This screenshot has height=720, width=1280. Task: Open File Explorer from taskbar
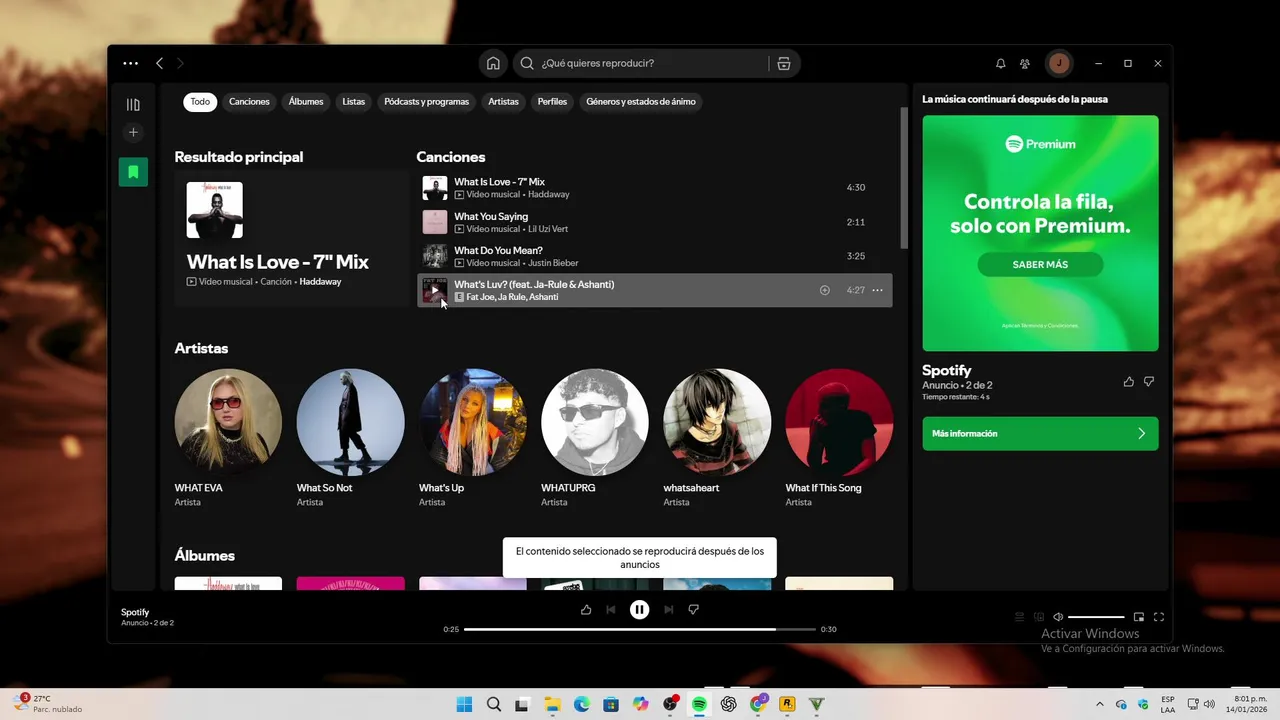pyautogui.click(x=552, y=704)
